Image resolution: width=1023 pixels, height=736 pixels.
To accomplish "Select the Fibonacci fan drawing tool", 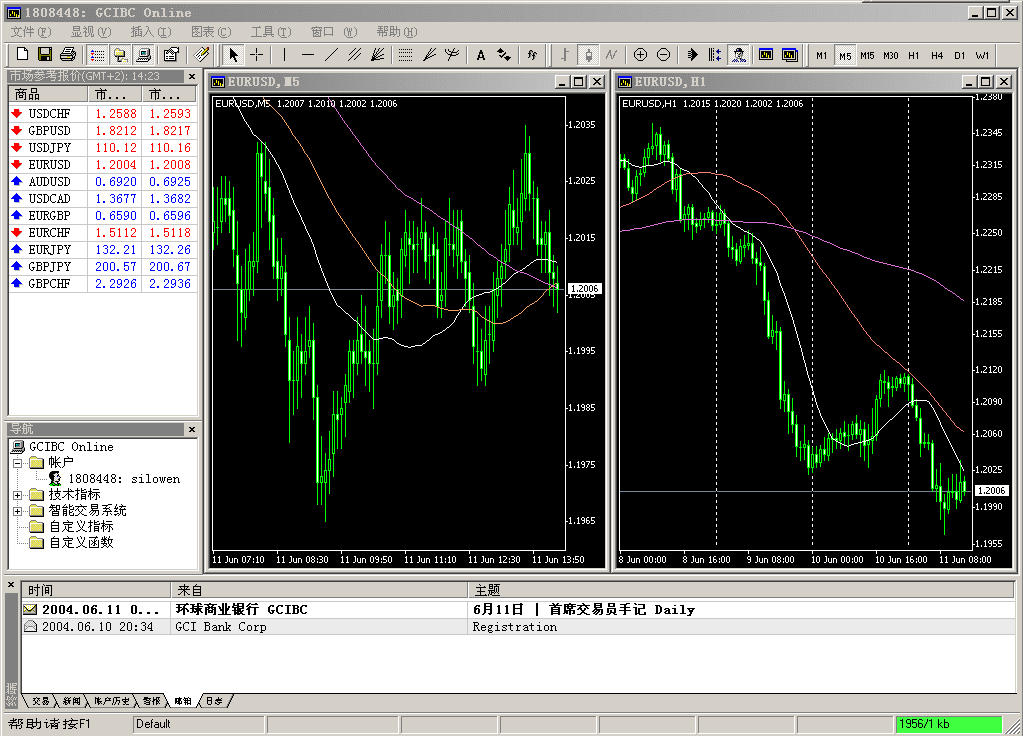I will coord(428,55).
